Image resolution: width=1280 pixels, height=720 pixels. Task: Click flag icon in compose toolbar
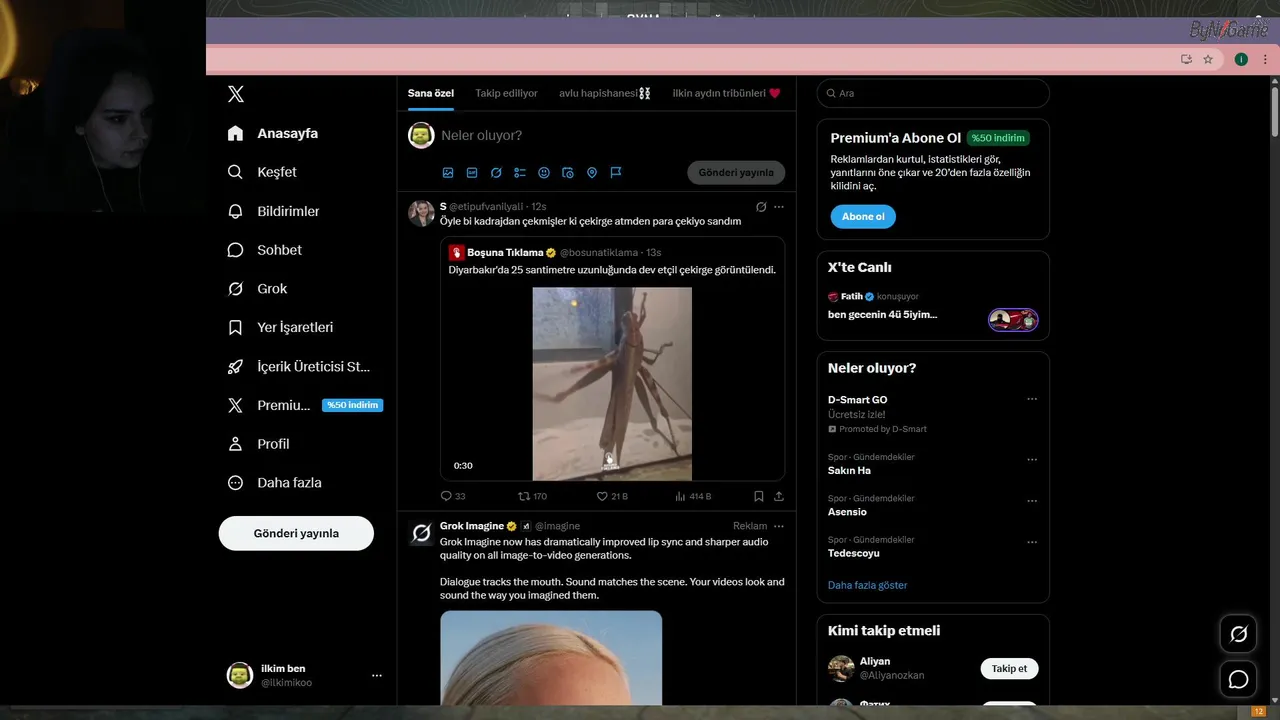click(x=616, y=172)
